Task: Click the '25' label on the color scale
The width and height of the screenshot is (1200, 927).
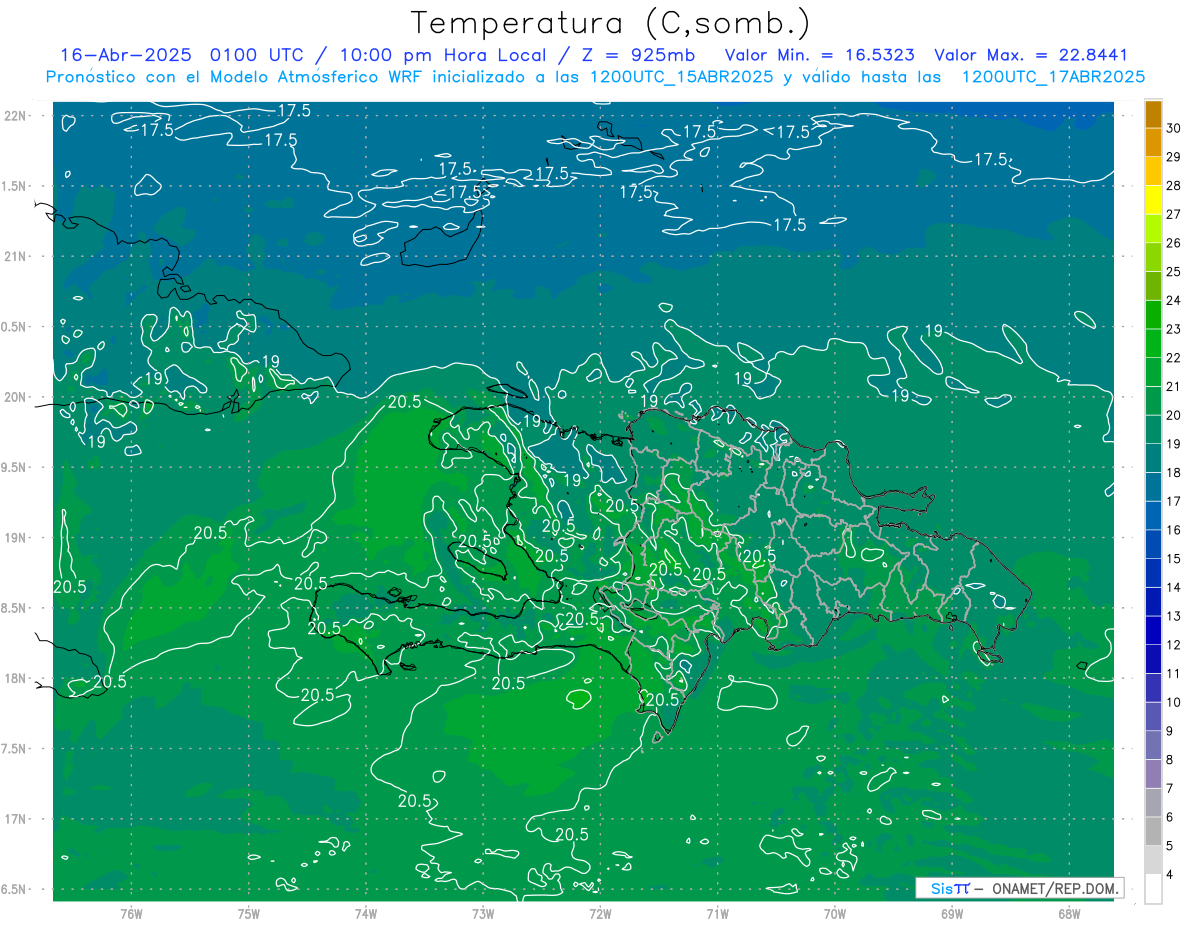Action: [1174, 271]
